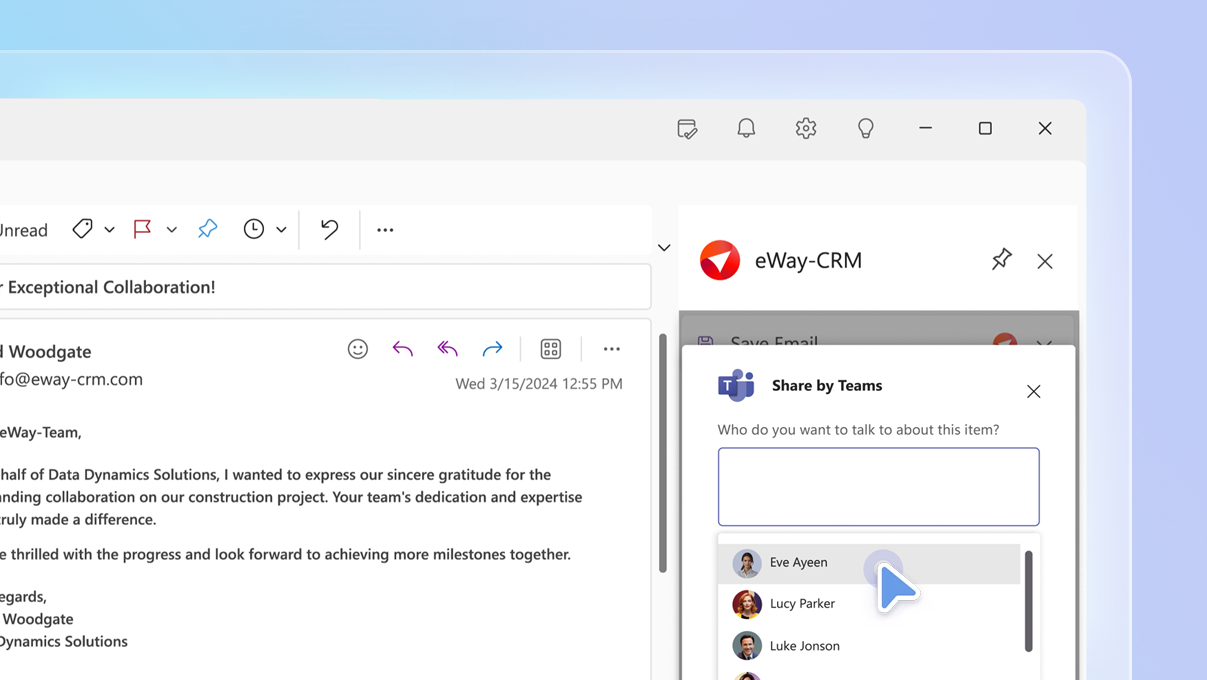Flag the email with the red flag
This screenshot has width=1207, height=680.
(142, 229)
